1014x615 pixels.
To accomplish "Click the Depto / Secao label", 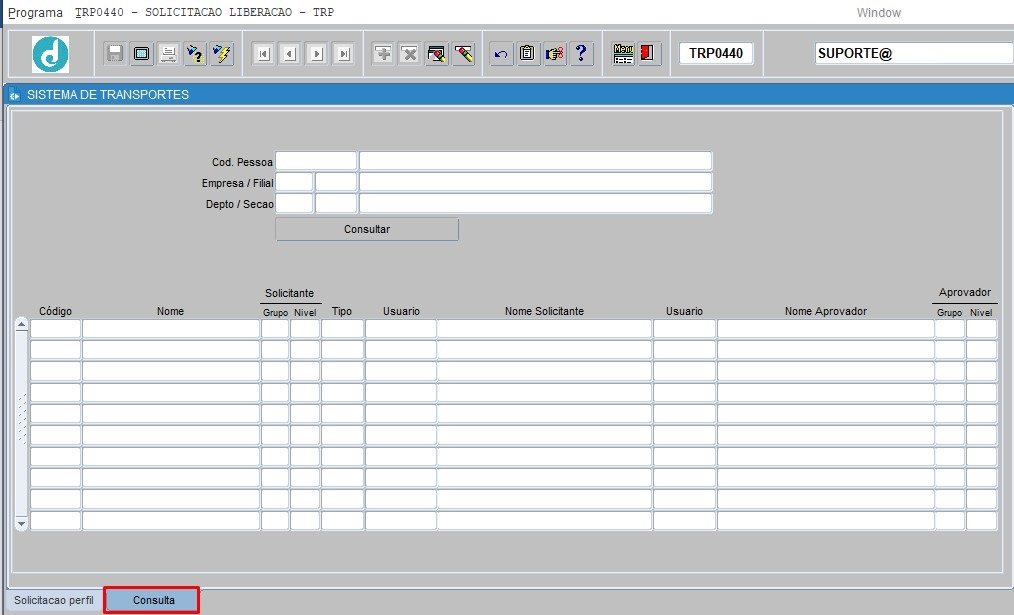I will (x=239, y=204).
